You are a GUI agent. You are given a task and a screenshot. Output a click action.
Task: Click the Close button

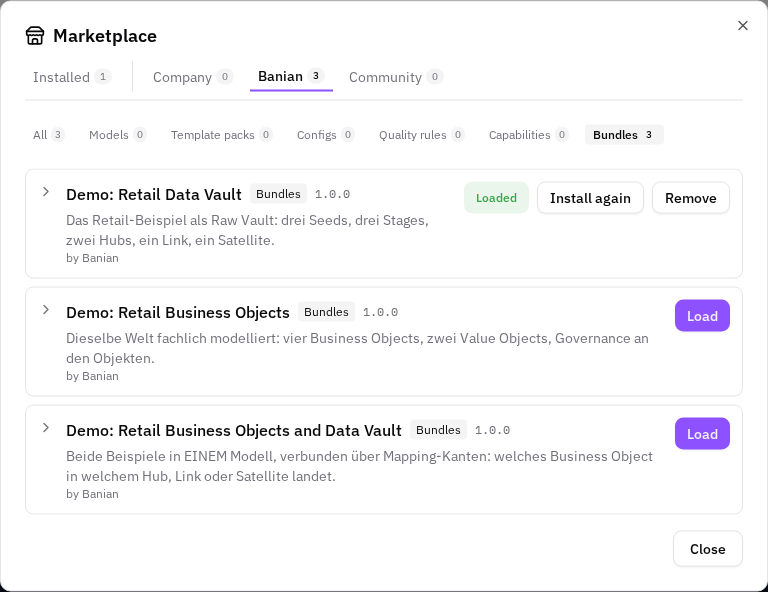tap(708, 549)
